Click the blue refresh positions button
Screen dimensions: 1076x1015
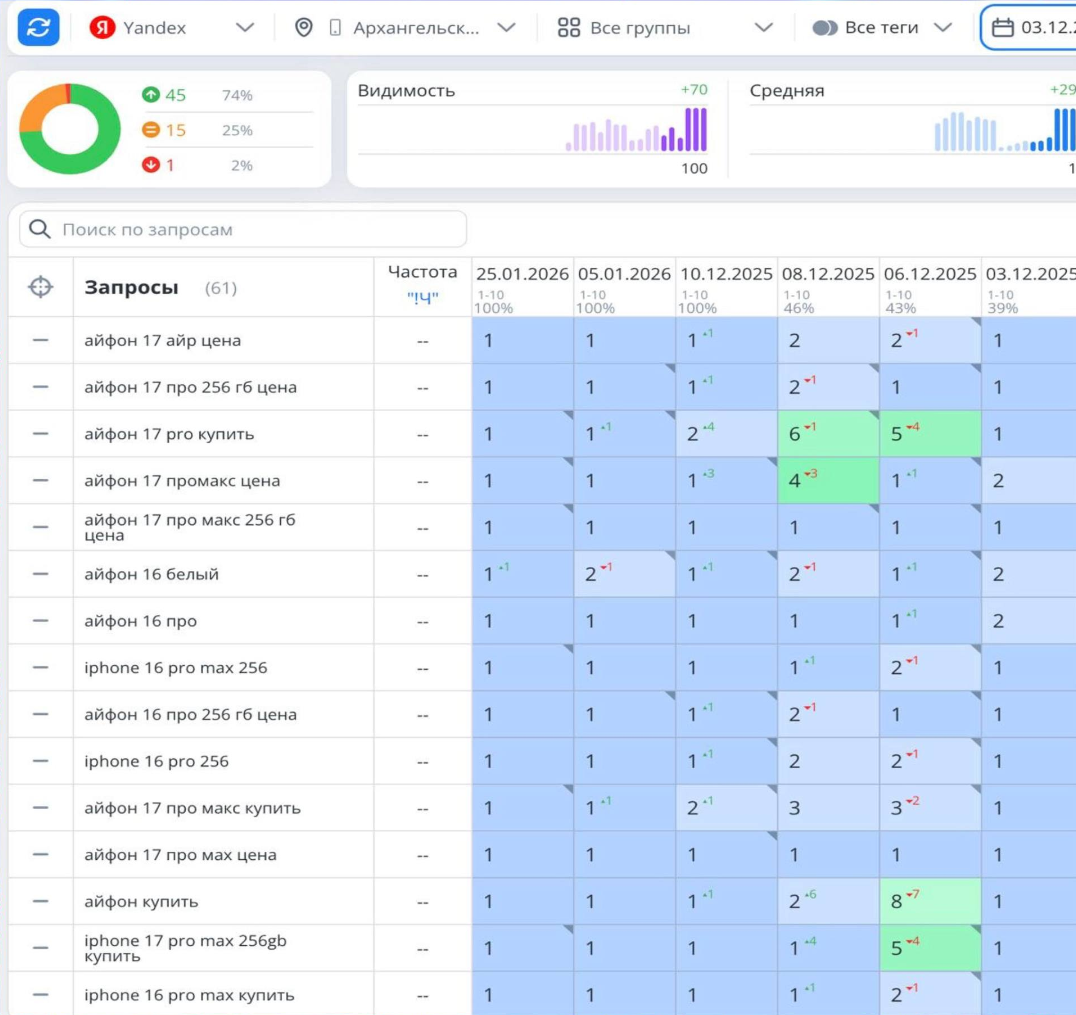click(38, 27)
